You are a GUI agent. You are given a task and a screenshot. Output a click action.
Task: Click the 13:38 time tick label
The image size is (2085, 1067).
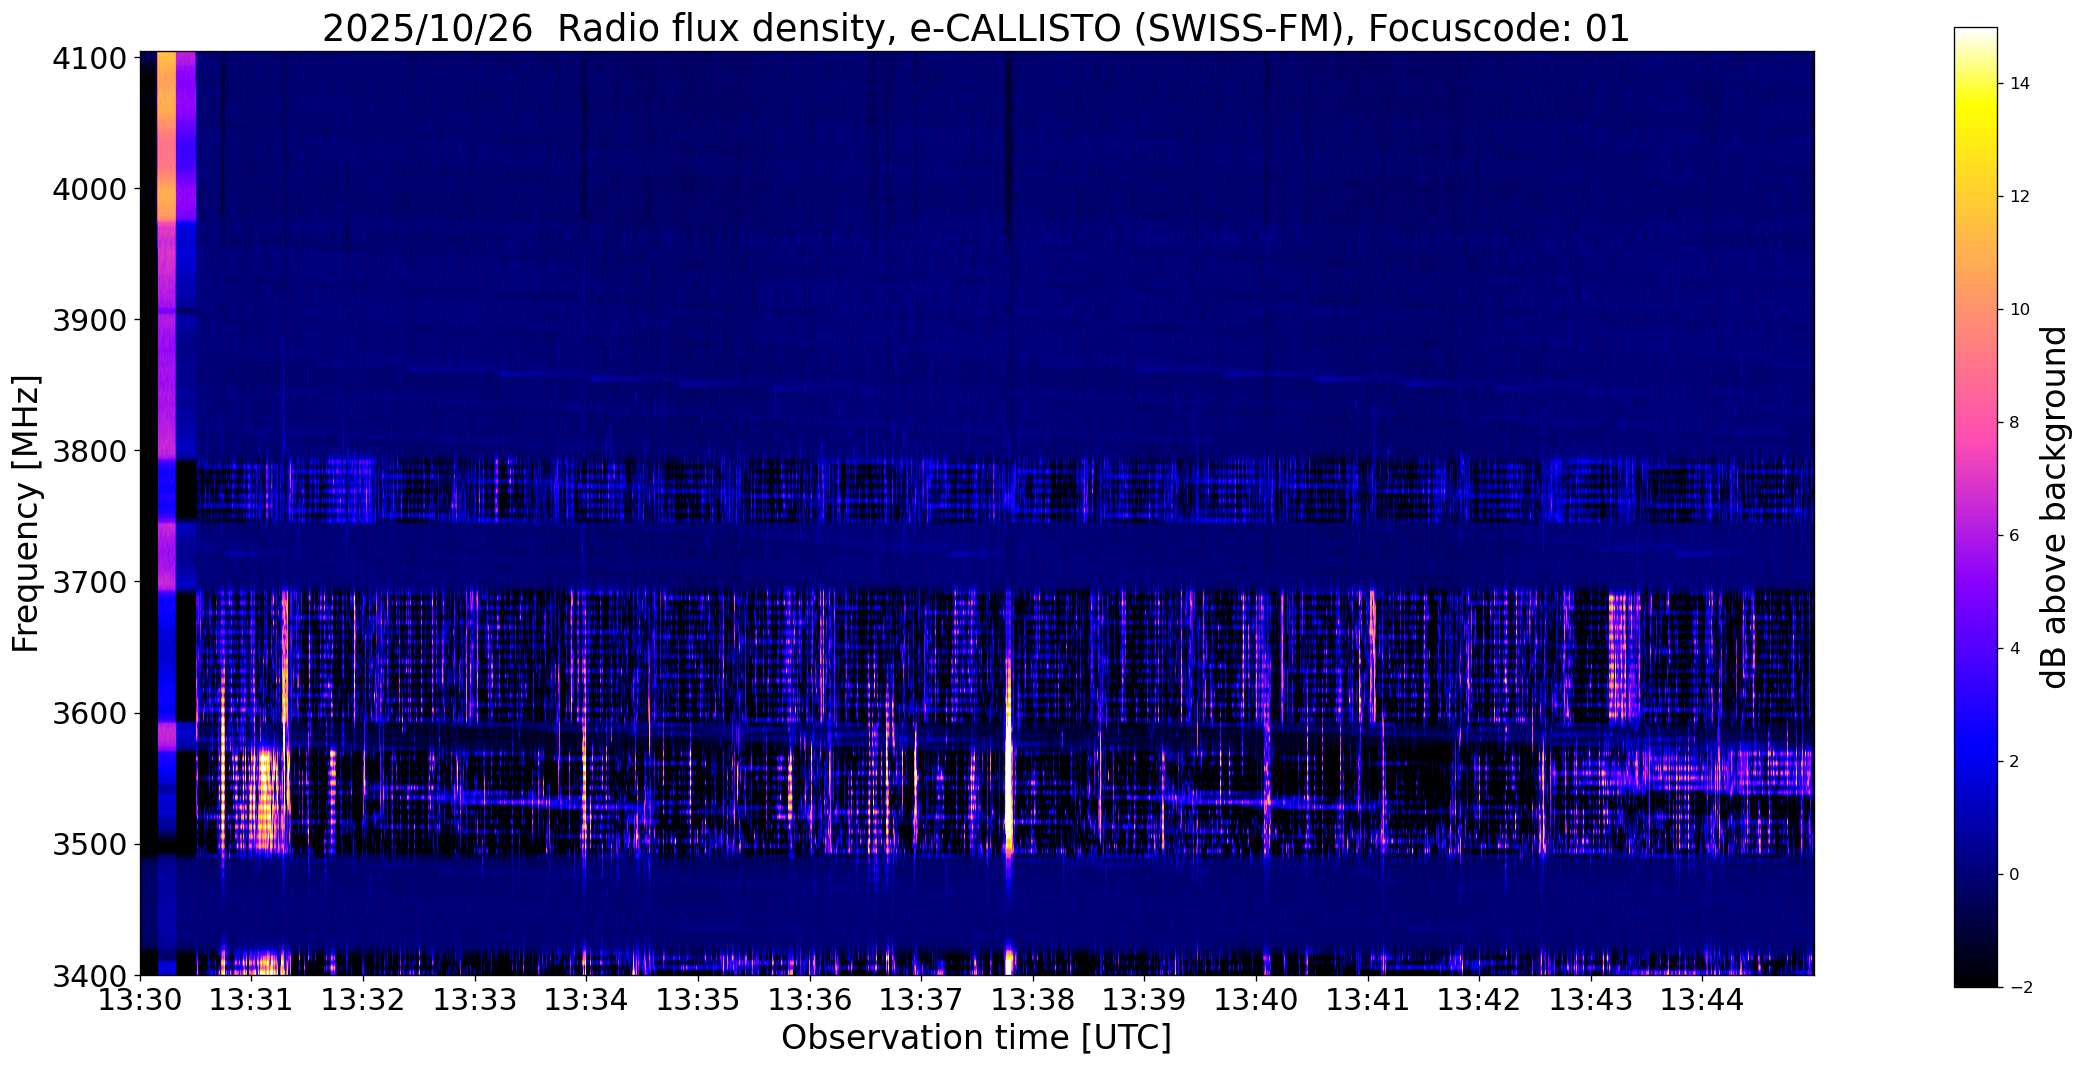point(1033,1000)
